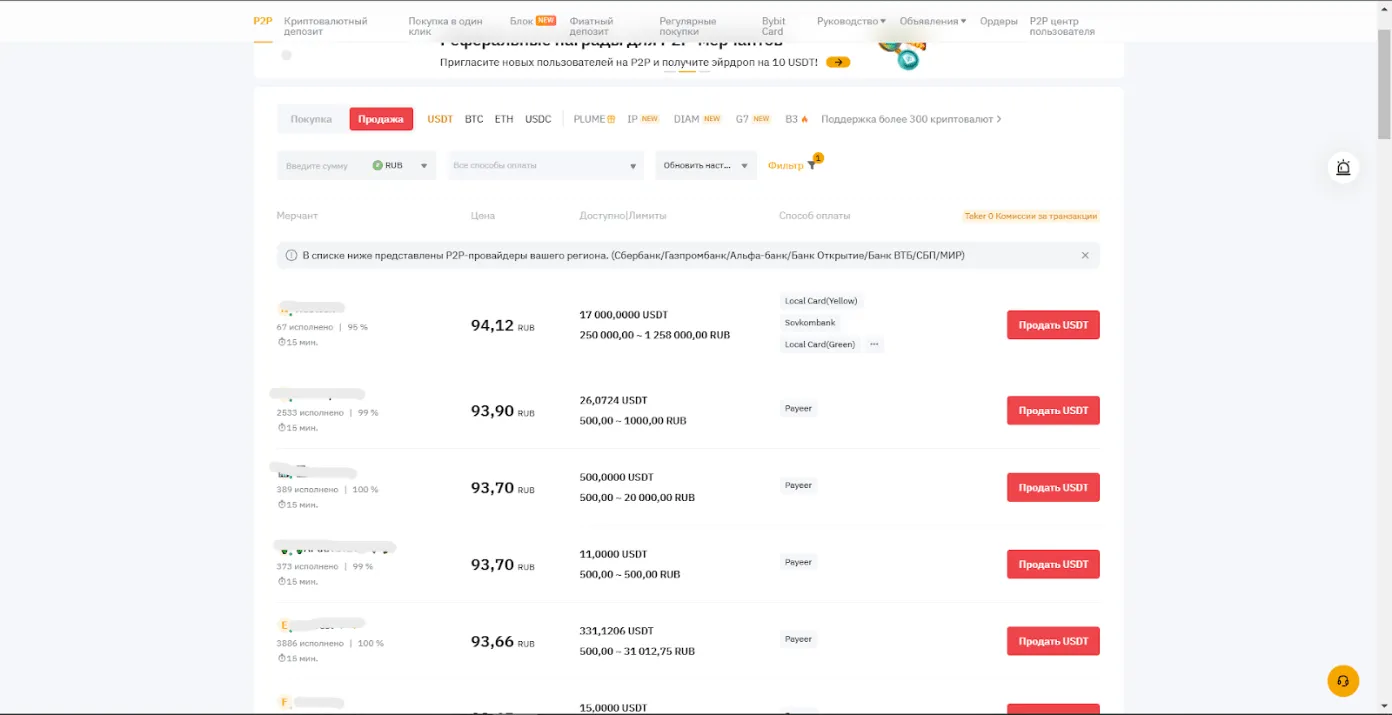Click the yellow arrow on referral banner
The width and height of the screenshot is (1392, 715).
point(838,62)
